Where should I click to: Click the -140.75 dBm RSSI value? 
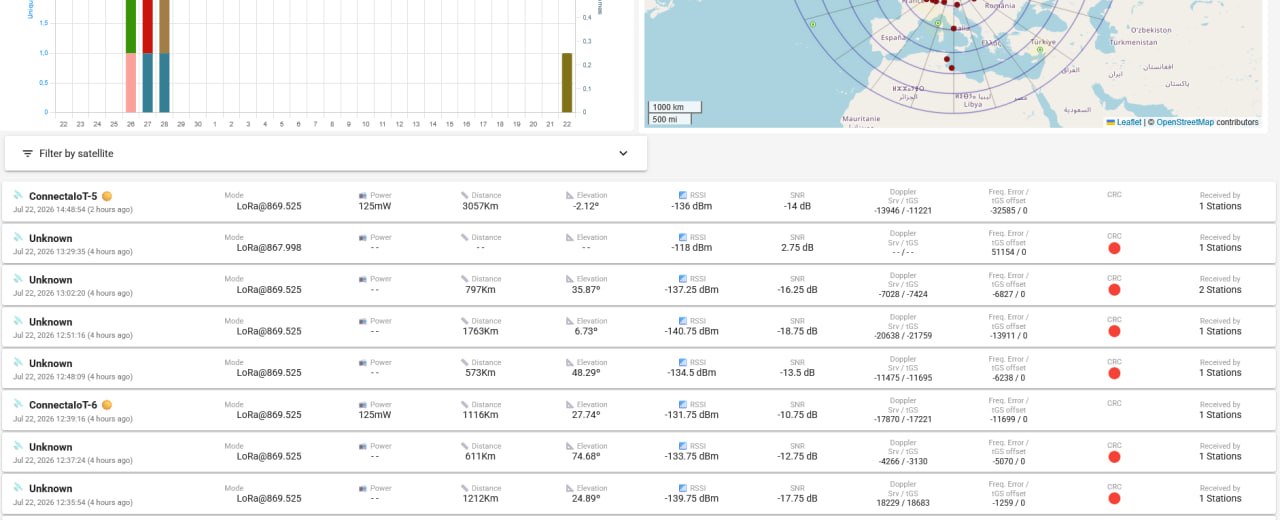coord(692,331)
